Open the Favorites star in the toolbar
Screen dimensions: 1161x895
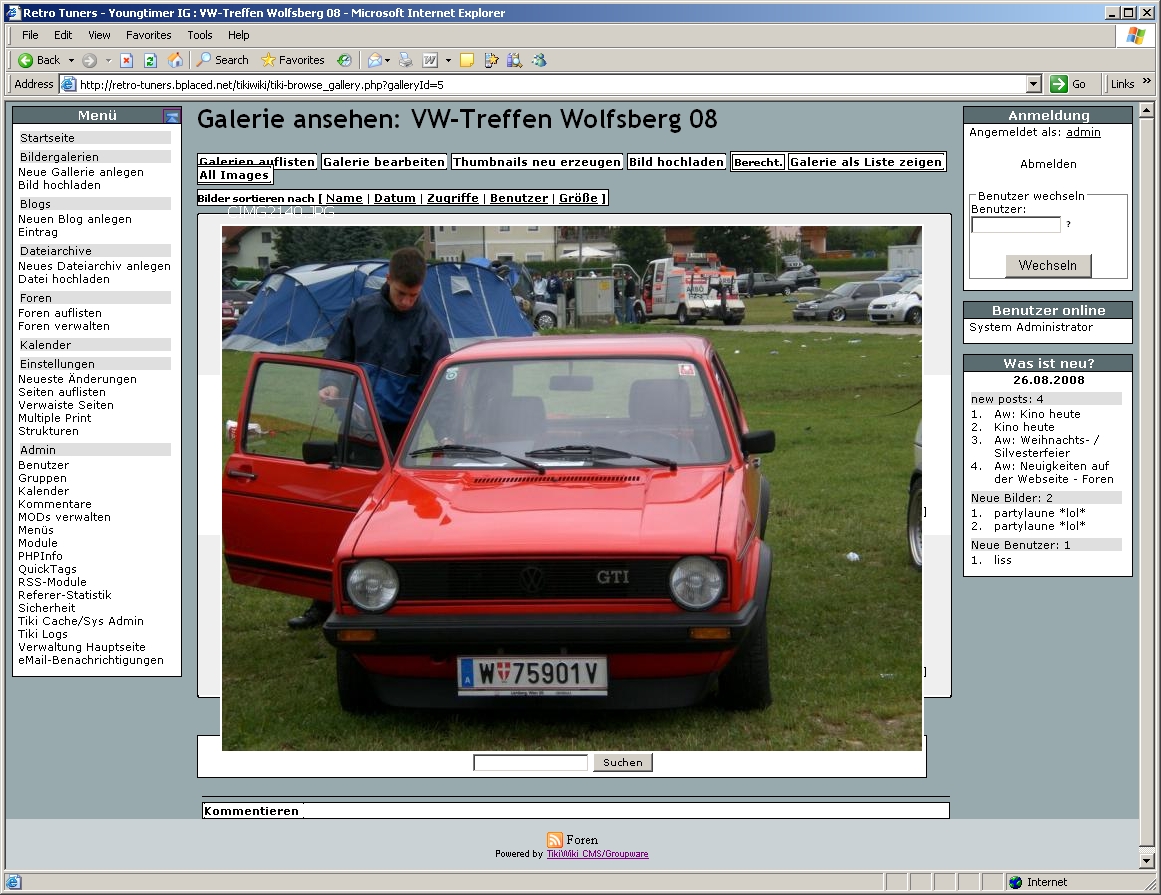click(x=292, y=60)
